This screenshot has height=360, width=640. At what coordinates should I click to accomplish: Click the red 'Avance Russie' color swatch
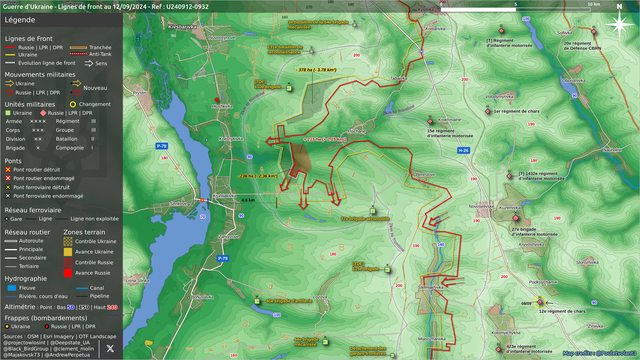(68, 273)
